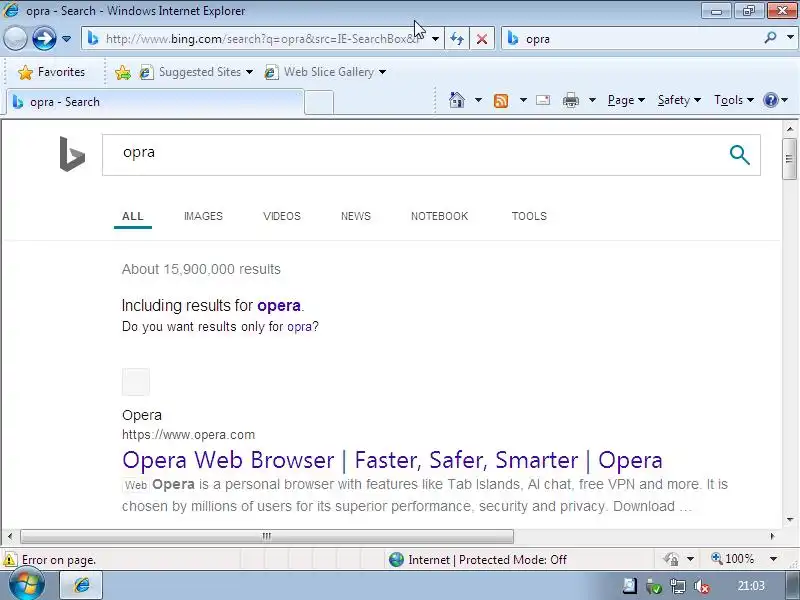Click the vertical scrollbar down arrow
This screenshot has width=800, height=600.
click(790, 520)
